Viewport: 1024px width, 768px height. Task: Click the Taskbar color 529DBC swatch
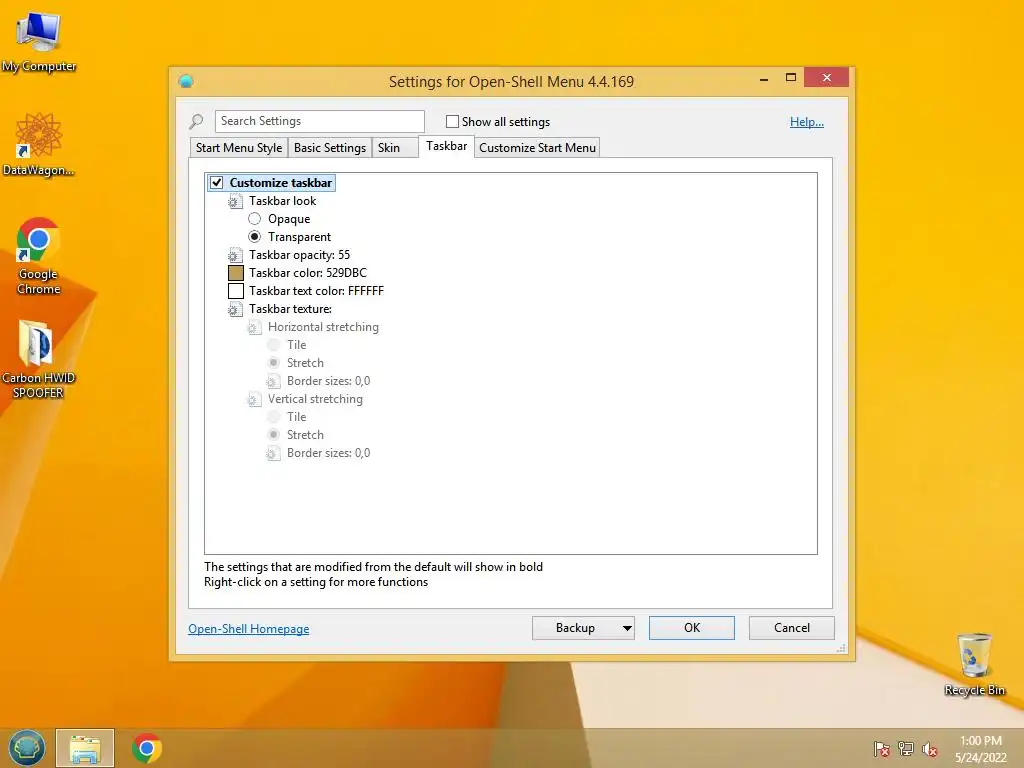pos(236,273)
